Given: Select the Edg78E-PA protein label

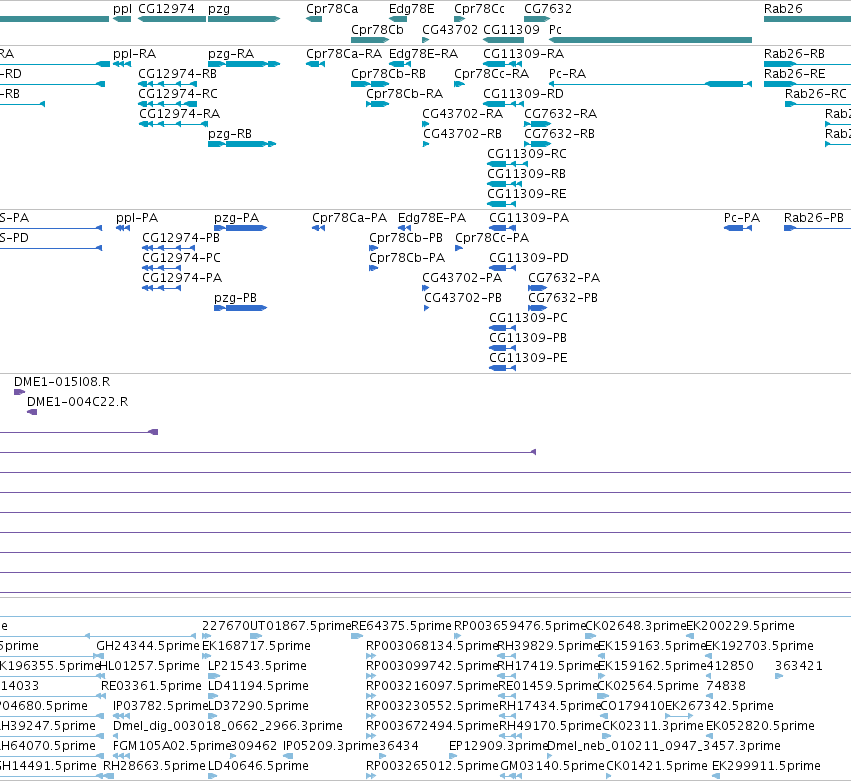Looking at the screenshot, I should tap(432, 218).
